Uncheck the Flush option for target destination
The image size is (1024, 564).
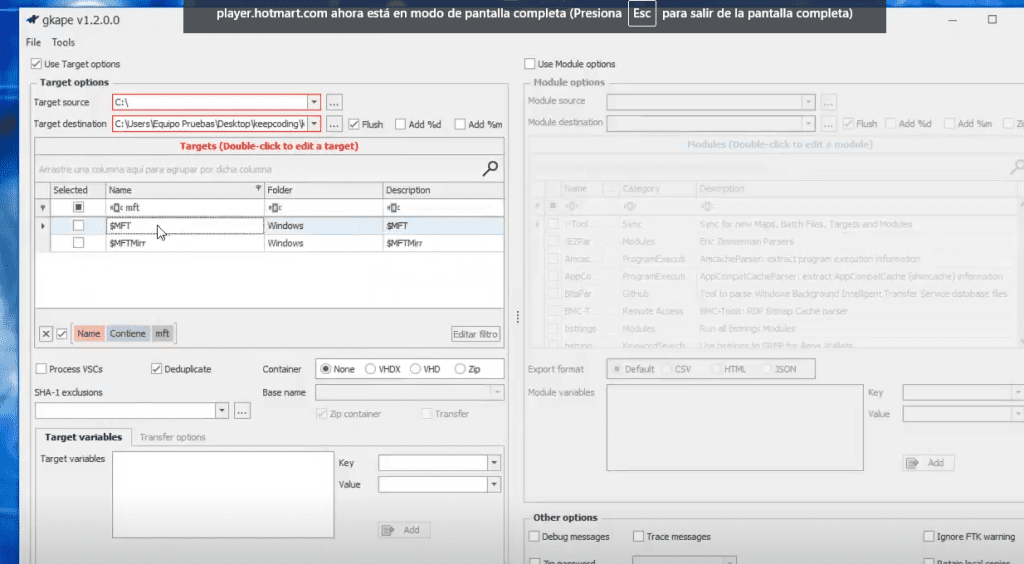coord(354,124)
